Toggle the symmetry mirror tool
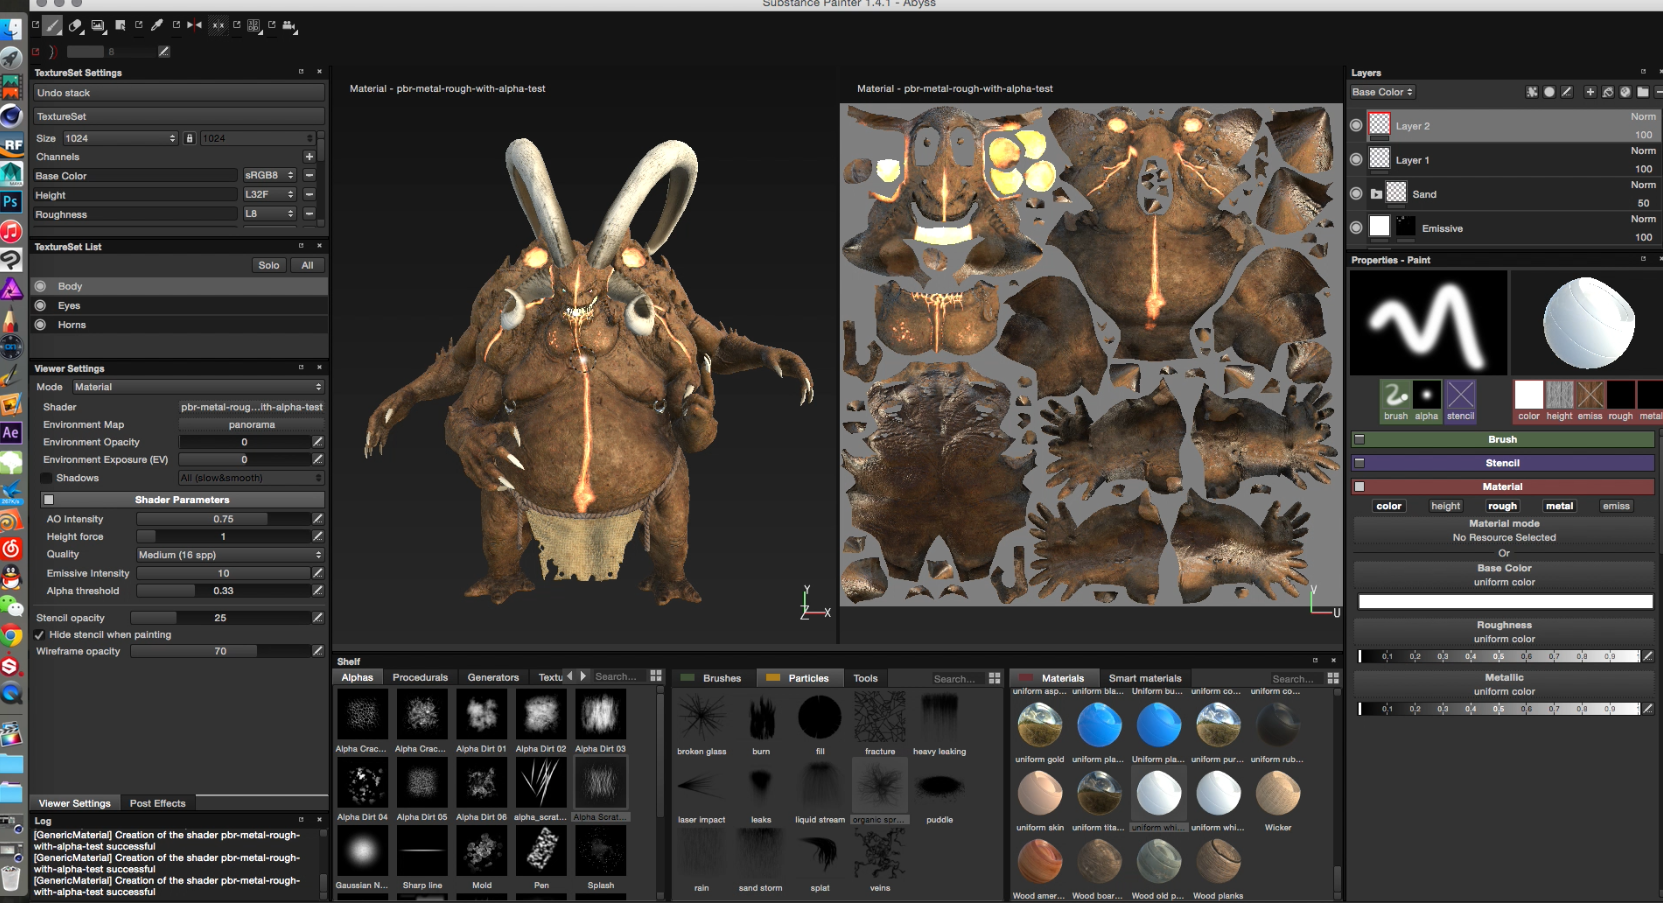1663x903 pixels. click(x=194, y=26)
